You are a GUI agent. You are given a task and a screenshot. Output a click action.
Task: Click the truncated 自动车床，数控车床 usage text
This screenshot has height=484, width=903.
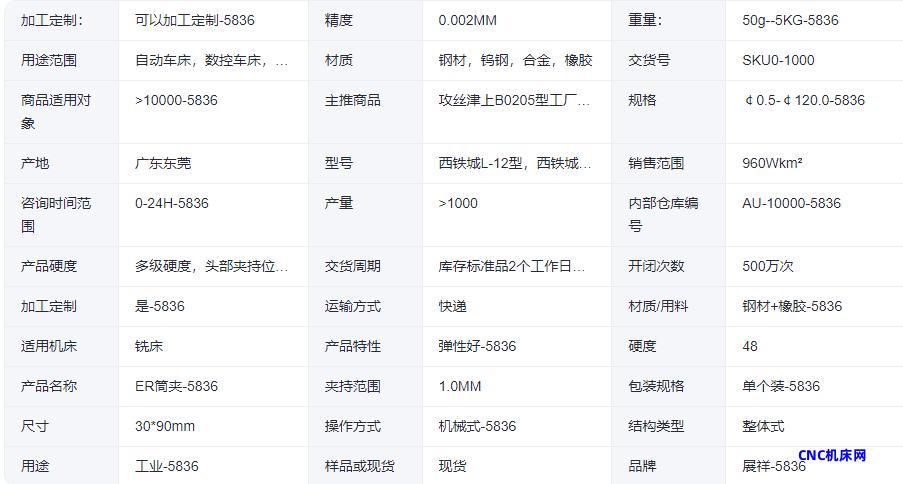212,60
